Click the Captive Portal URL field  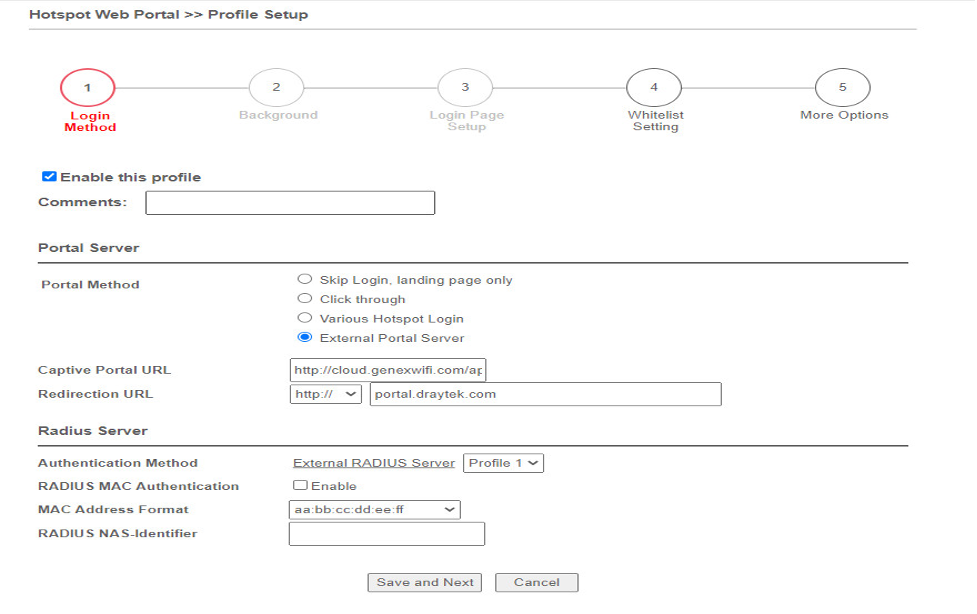pyautogui.click(x=388, y=370)
